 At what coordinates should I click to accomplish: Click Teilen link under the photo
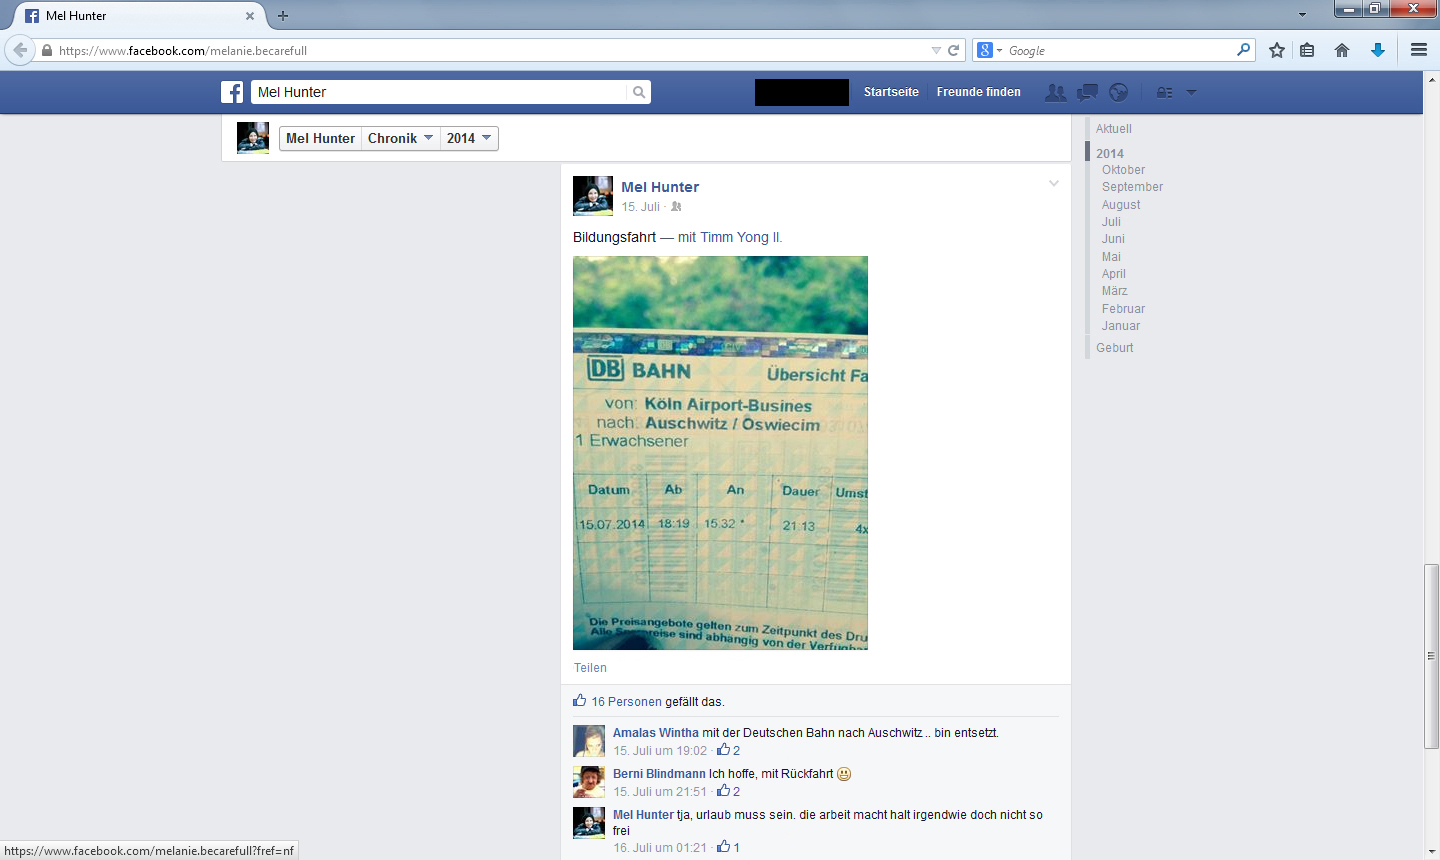coord(590,668)
